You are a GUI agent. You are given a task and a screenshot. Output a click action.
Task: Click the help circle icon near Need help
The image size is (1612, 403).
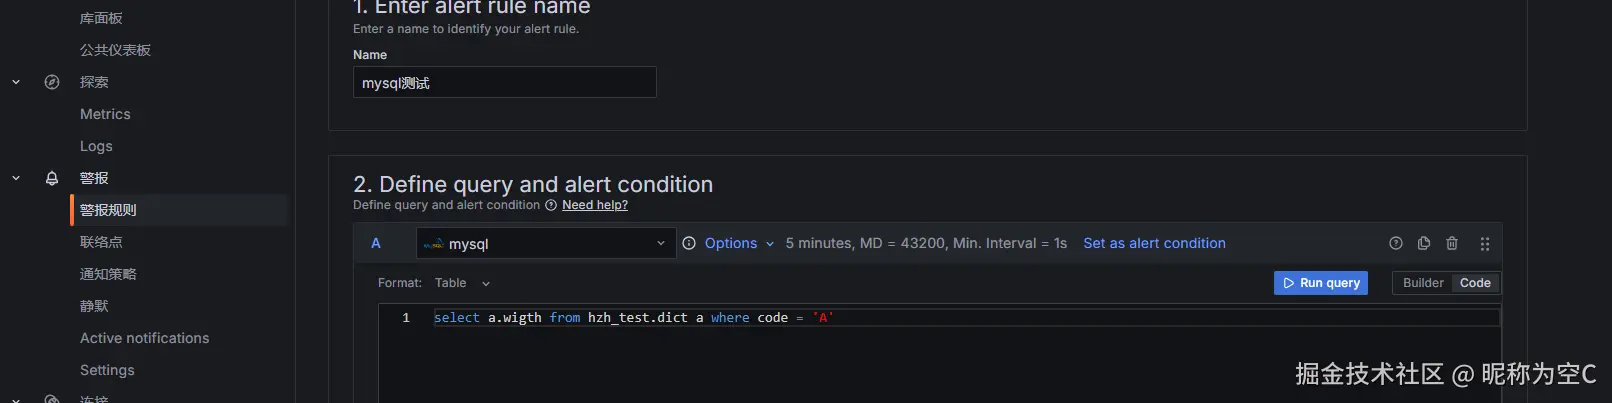point(551,205)
